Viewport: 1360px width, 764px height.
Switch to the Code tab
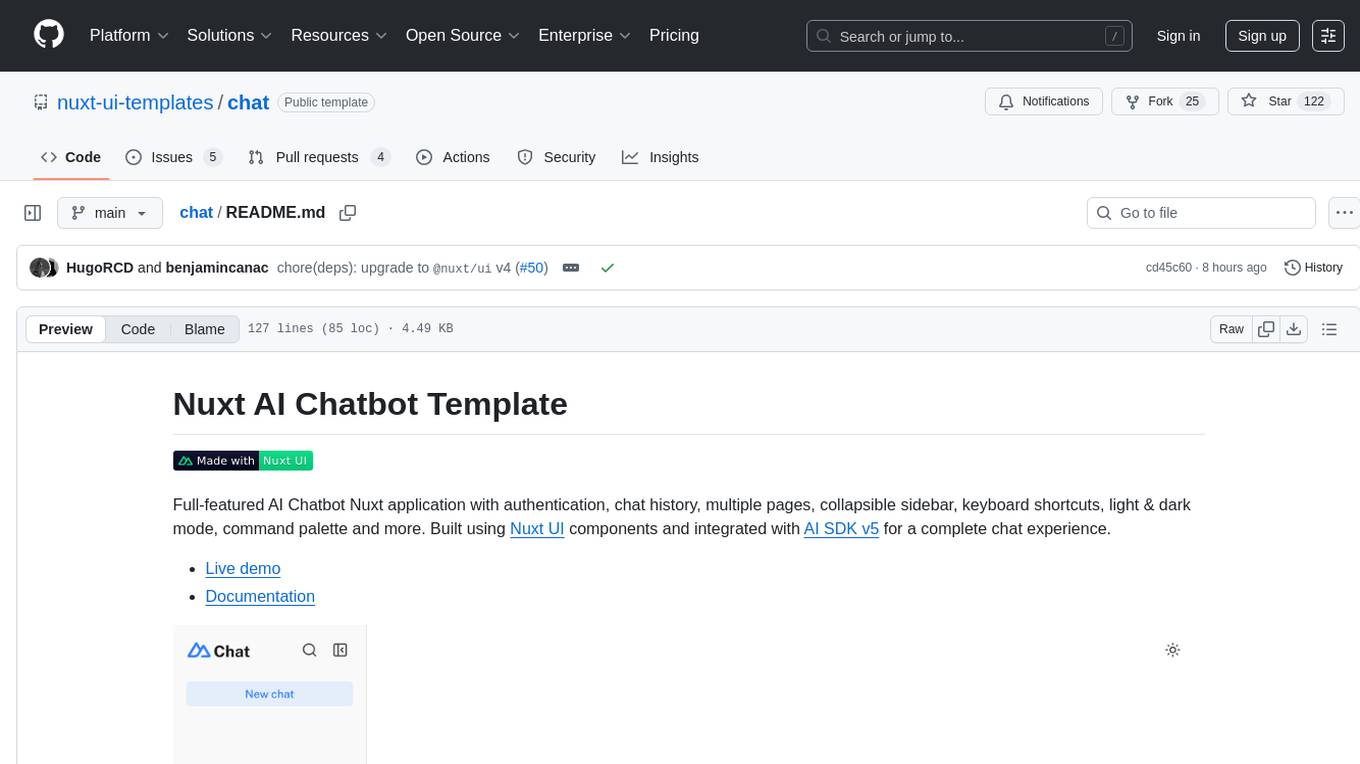pos(71,157)
